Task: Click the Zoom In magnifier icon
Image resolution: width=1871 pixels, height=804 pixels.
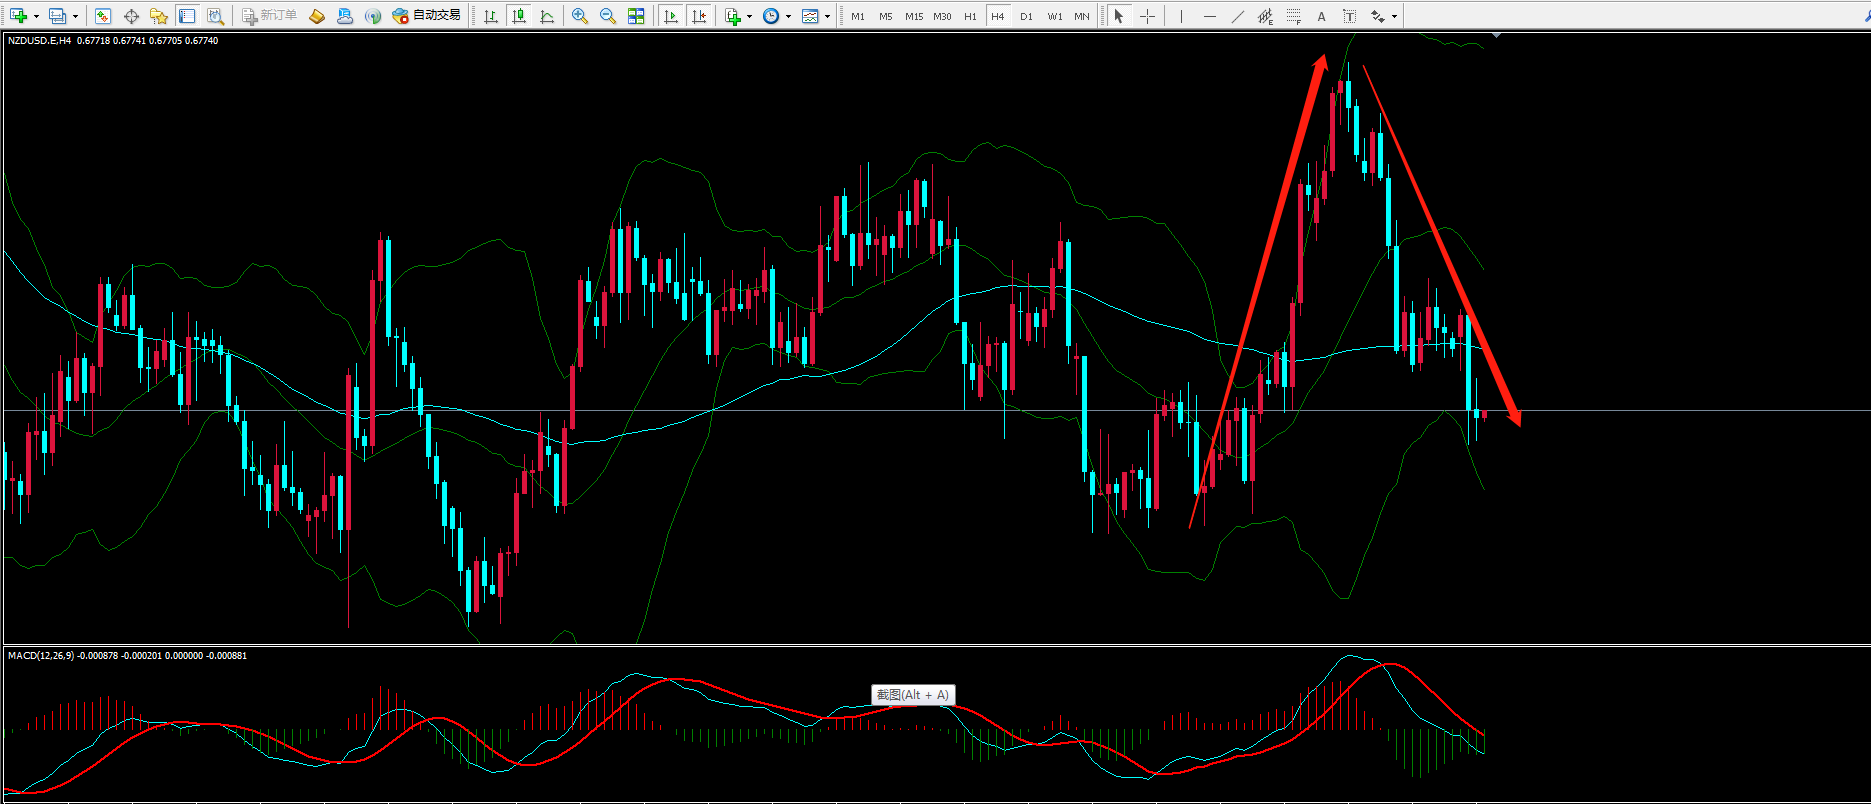Action: (x=579, y=16)
